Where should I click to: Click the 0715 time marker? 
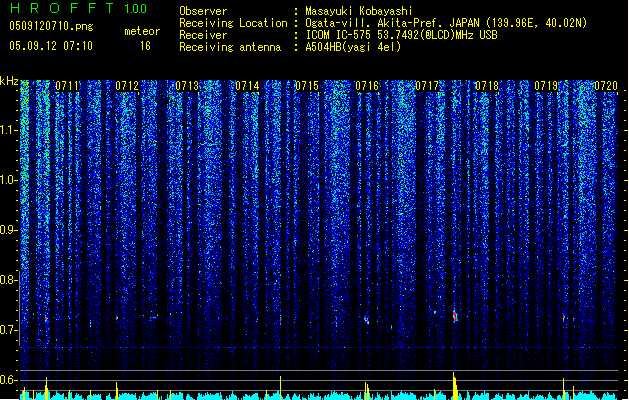click(x=307, y=86)
